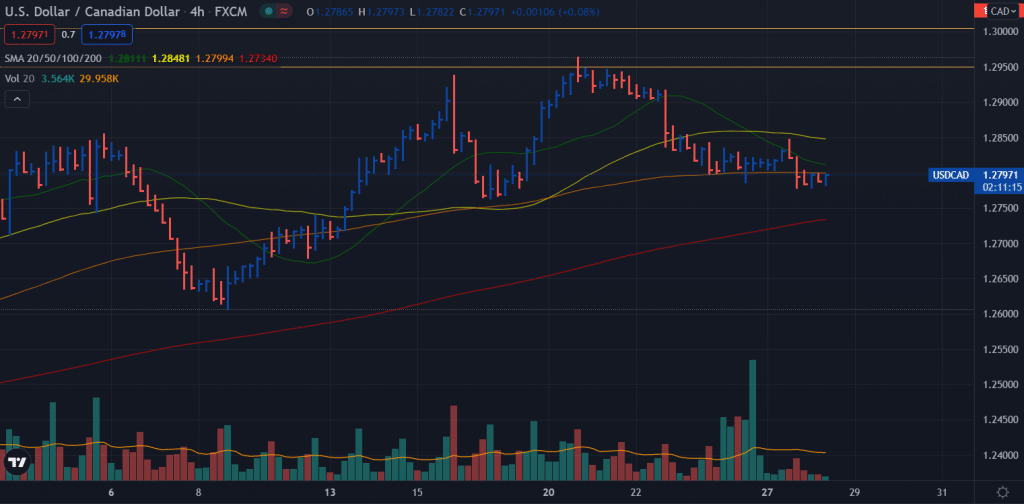
Task: Open chart settings gear icon
Action: pyautogui.click(x=1002, y=492)
